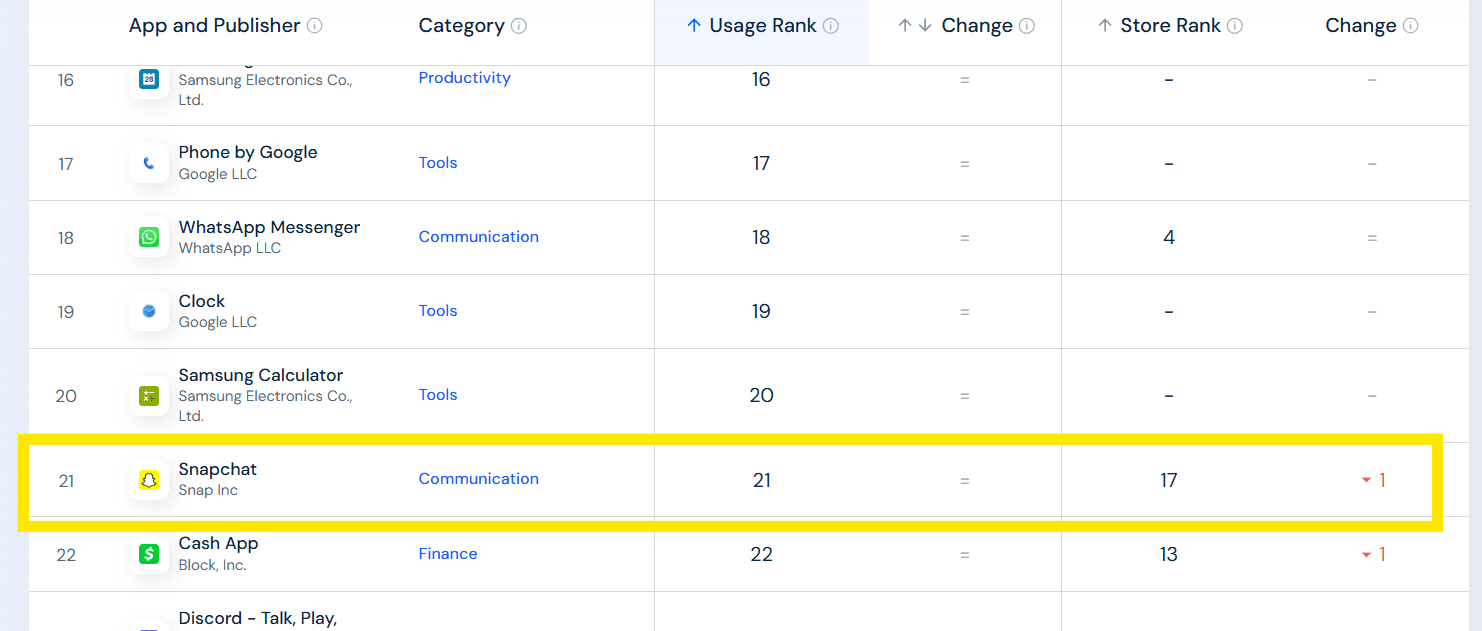Click Snapchat's Store Rank change indicator
Screen dimensions: 1482x631
tap(1372, 480)
